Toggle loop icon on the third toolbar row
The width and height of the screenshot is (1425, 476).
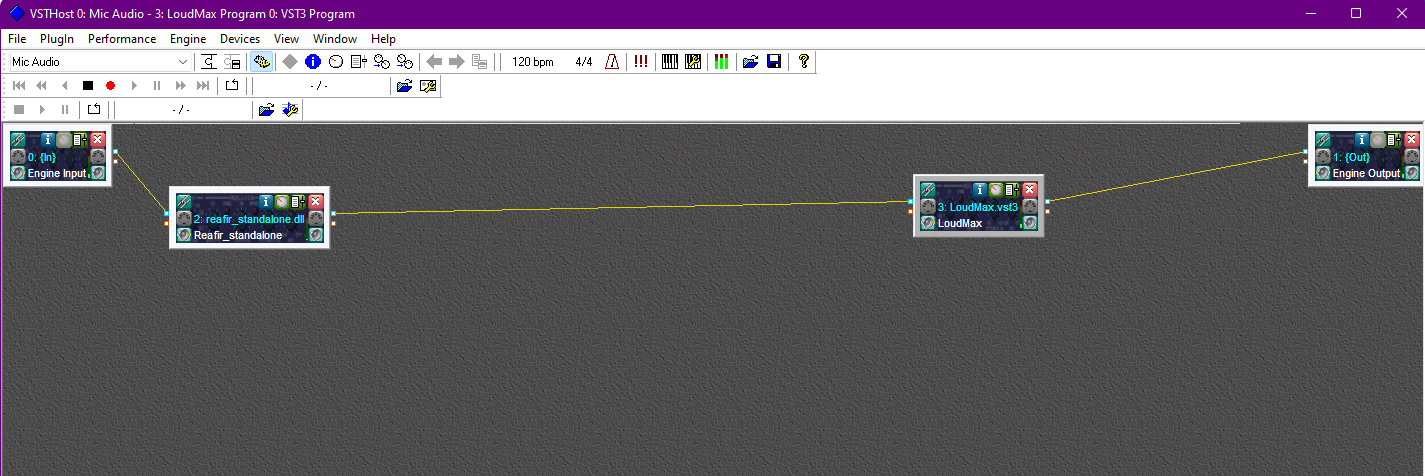(94, 110)
